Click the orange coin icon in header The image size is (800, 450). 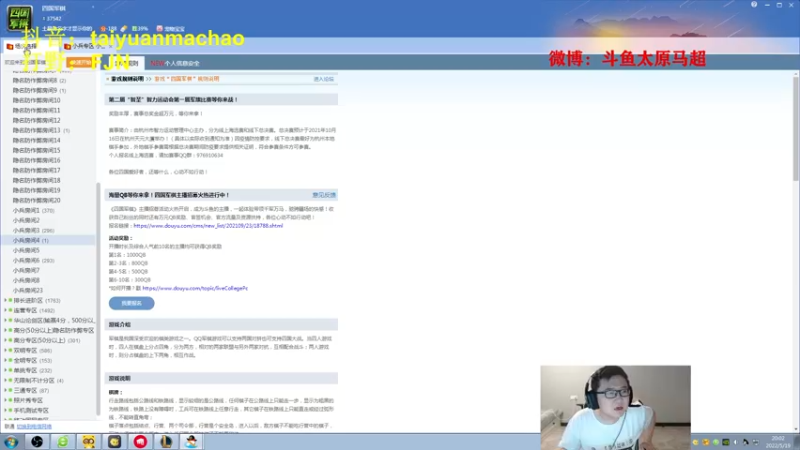click(103, 29)
